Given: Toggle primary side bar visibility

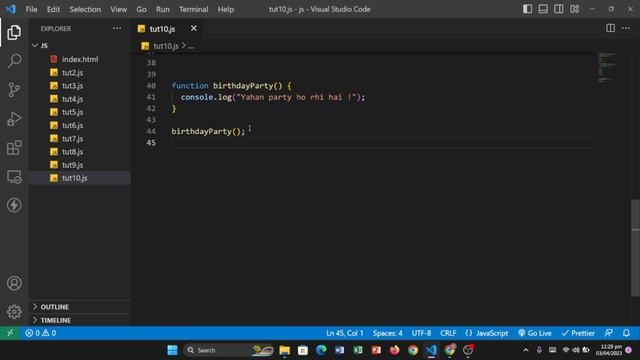Looking at the screenshot, I should [527, 9].
